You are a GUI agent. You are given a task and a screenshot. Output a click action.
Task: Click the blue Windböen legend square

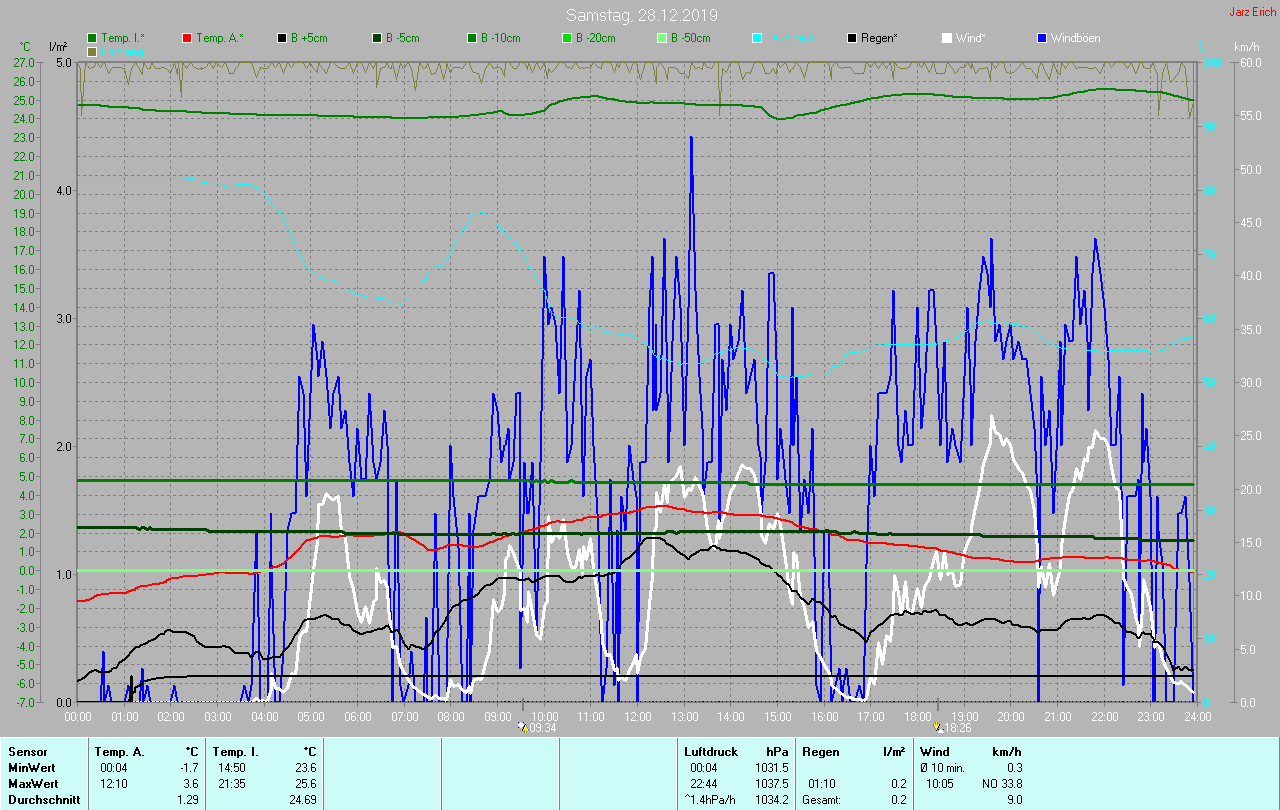(1042, 38)
